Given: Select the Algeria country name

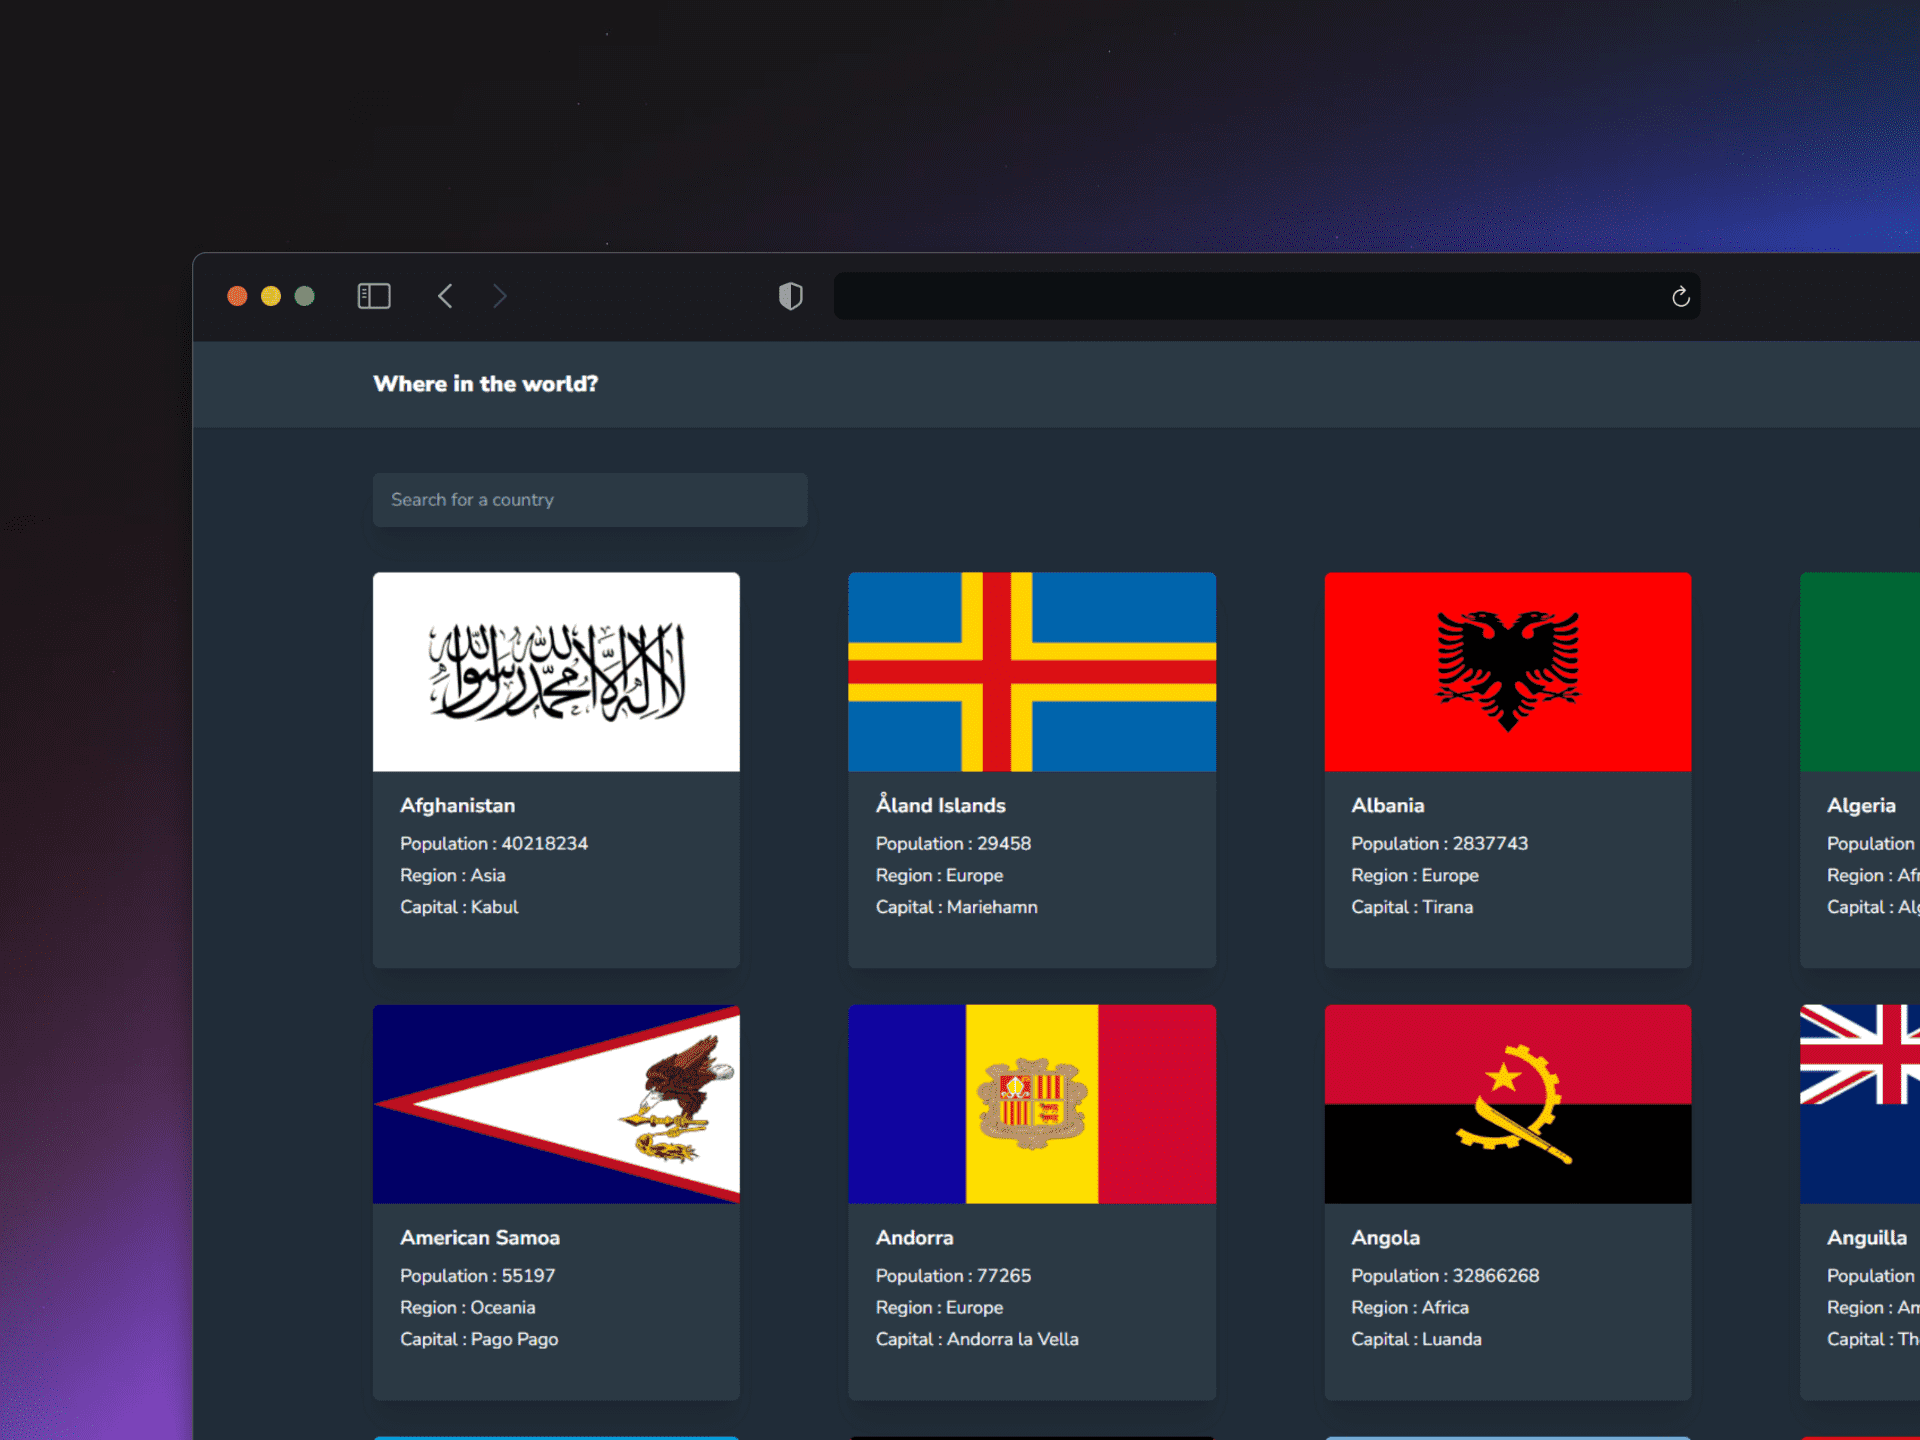Looking at the screenshot, I should point(1861,805).
